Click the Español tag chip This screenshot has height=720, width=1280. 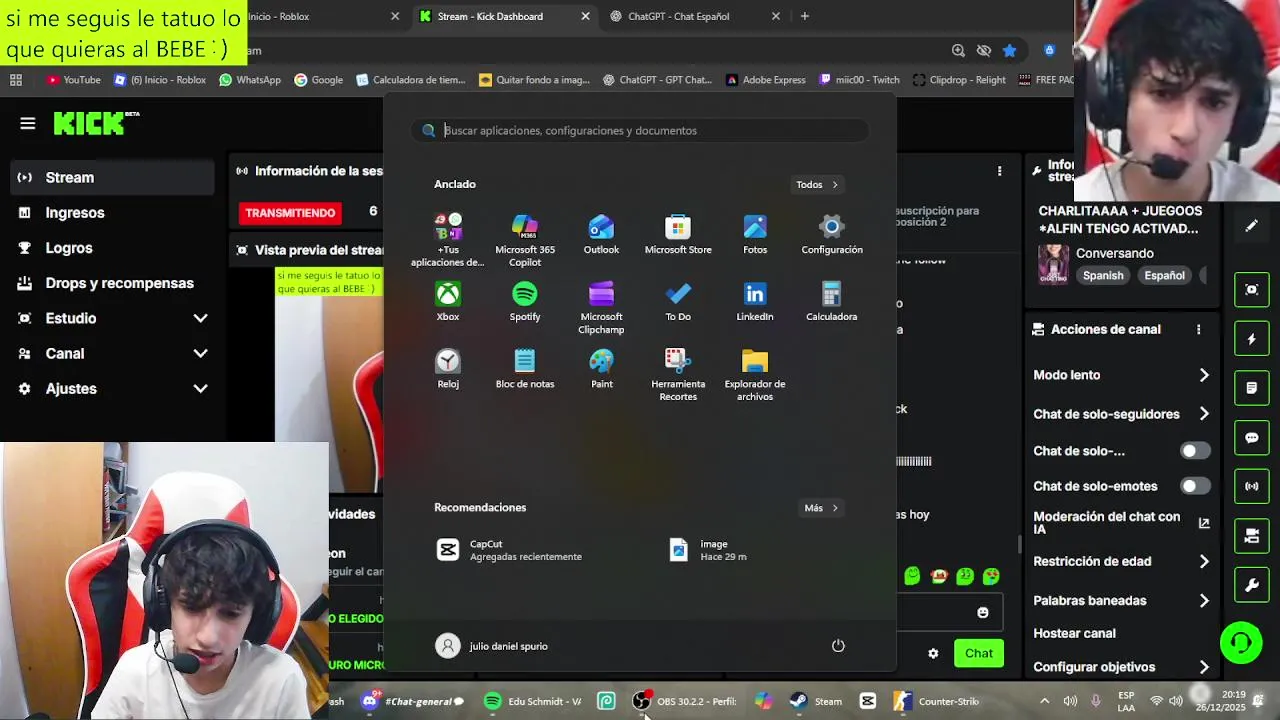coord(1164,275)
